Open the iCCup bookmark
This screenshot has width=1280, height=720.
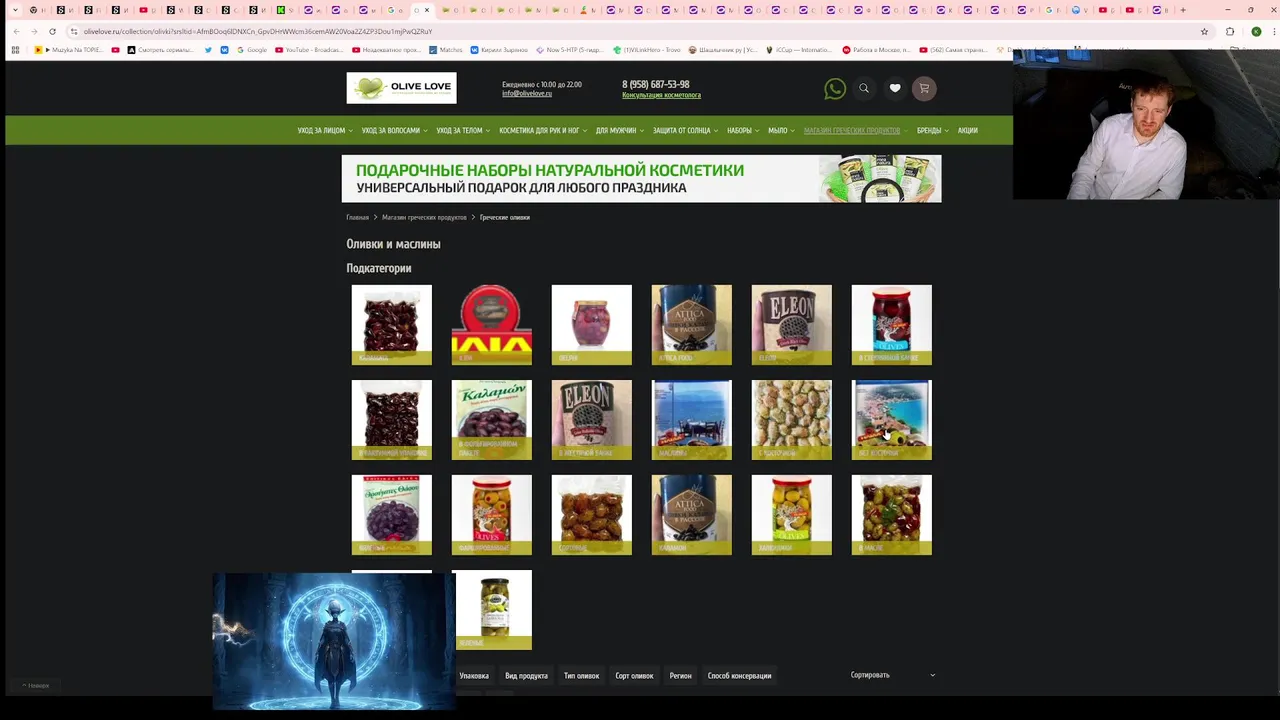tap(800, 49)
